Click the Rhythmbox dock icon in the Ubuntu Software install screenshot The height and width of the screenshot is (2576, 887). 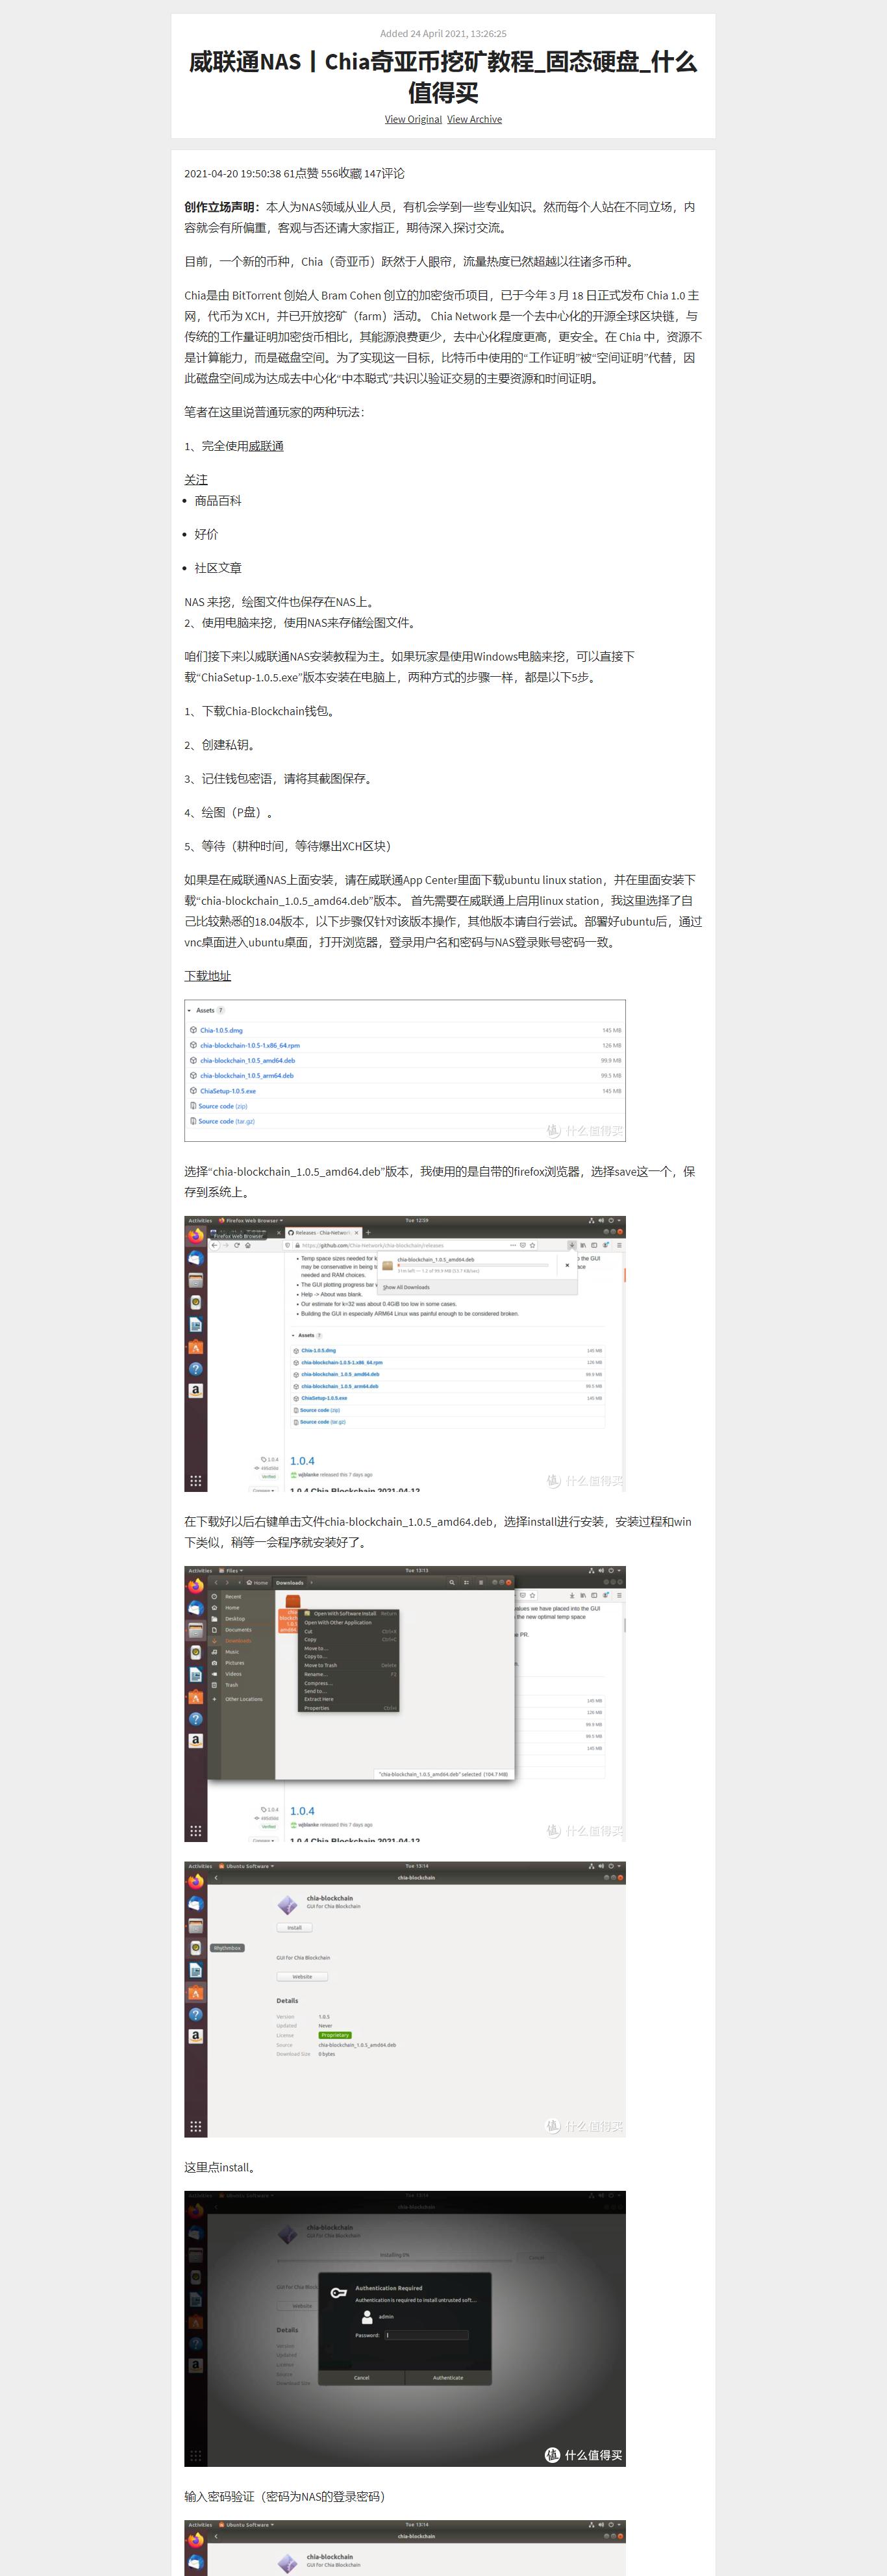pyautogui.click(x=196, y=1948)
